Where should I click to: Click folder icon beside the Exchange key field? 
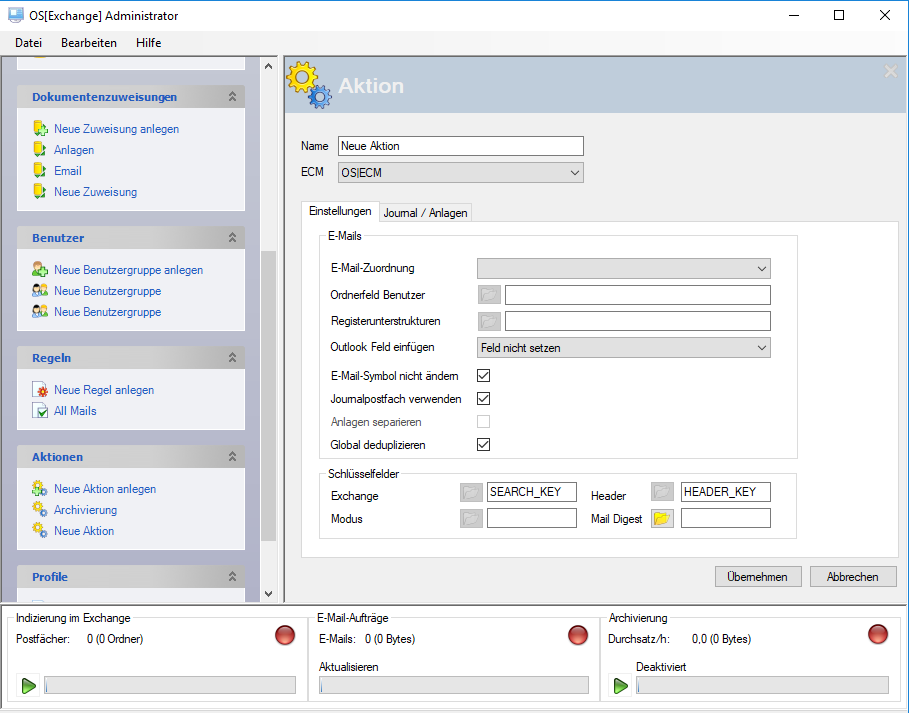[471, 492]
